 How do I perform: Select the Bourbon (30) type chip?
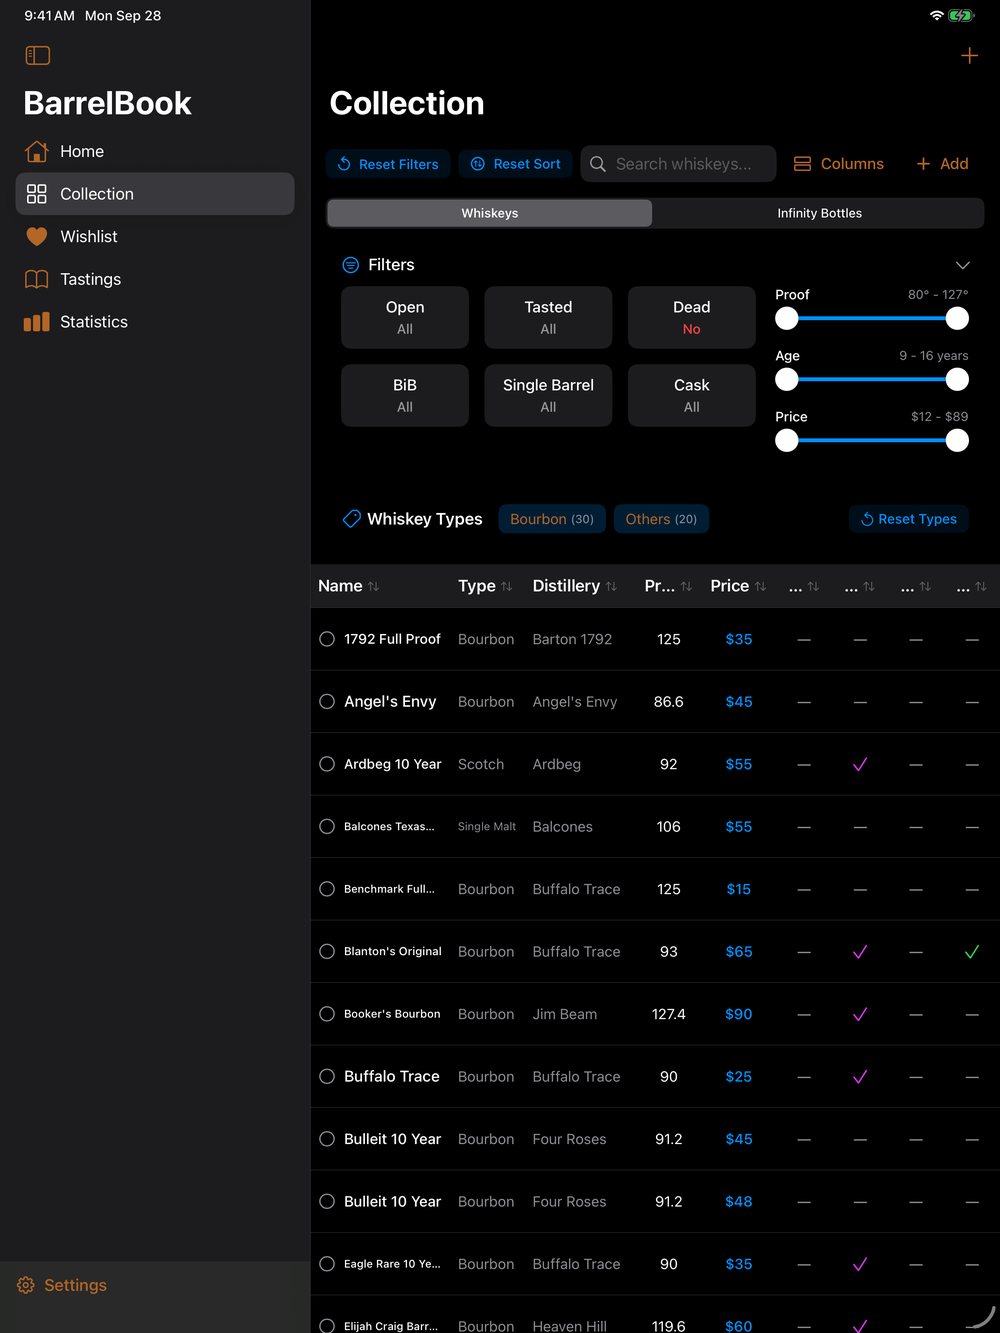pyautogui.click(x=552, y=519)
